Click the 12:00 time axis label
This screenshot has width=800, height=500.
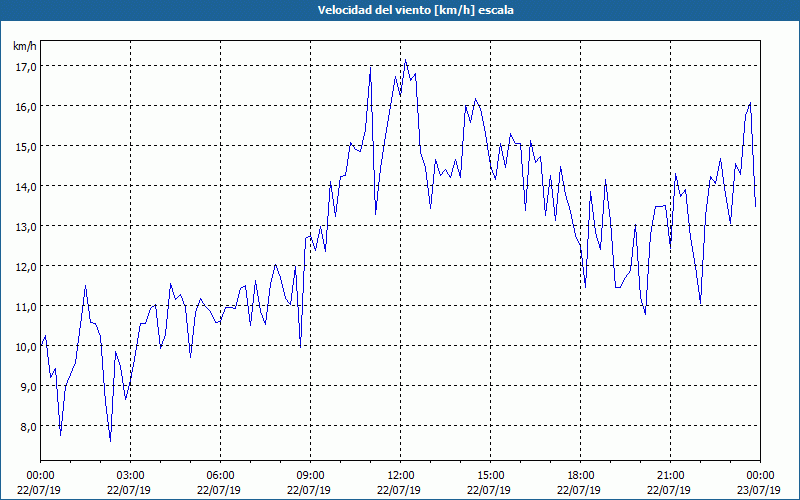tap(401, 476)
